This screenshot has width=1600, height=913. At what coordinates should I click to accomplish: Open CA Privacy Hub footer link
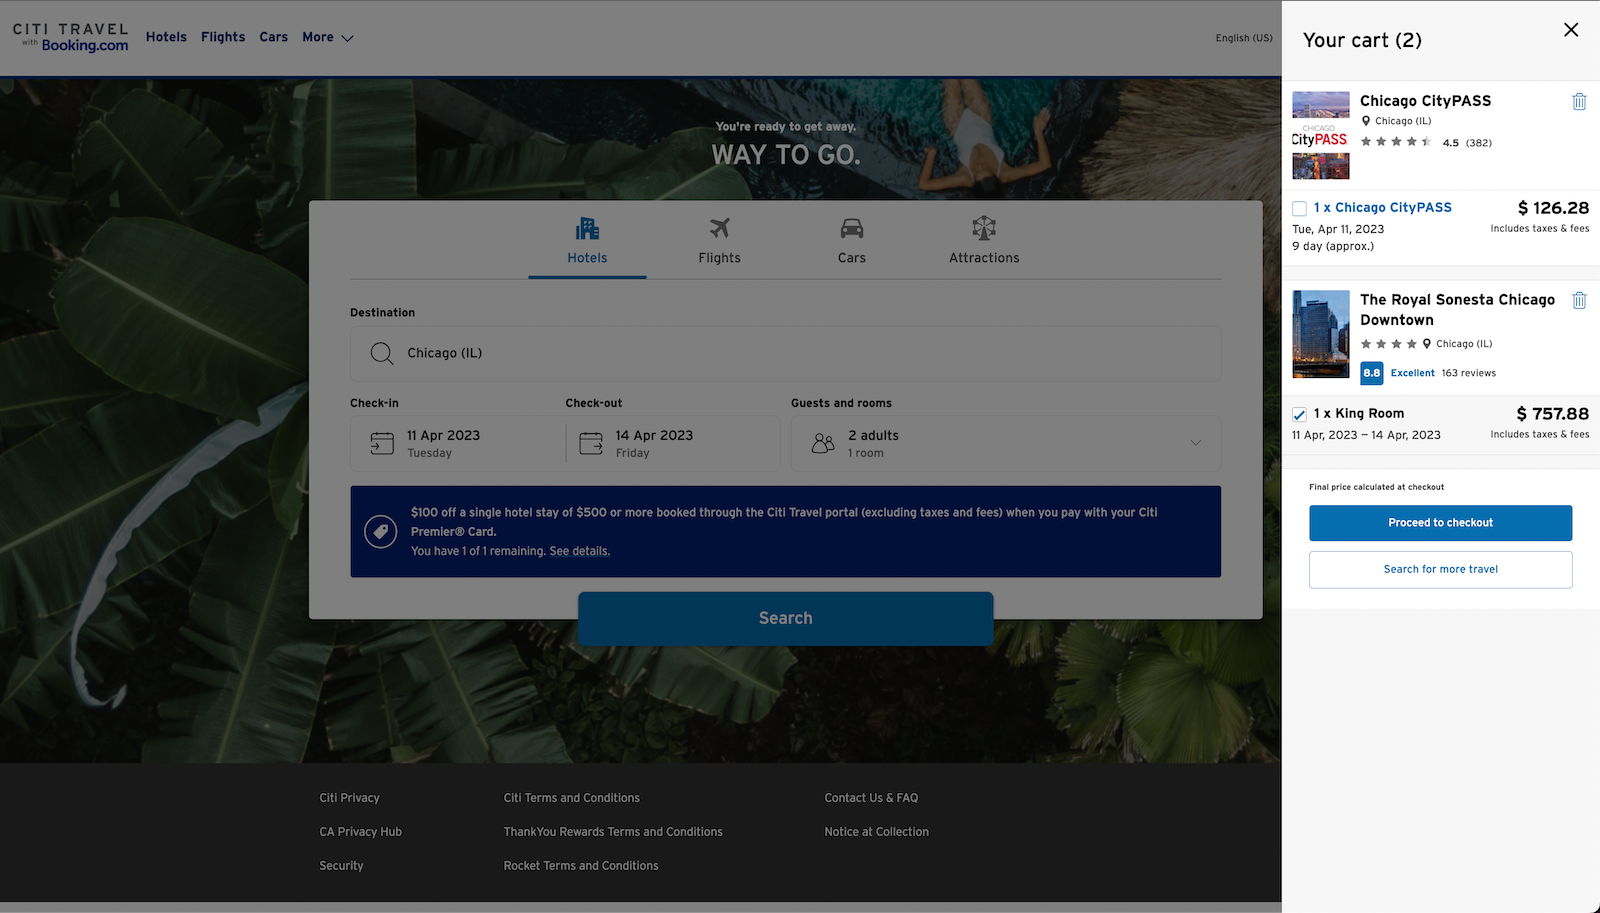click(x=360, y=832)
